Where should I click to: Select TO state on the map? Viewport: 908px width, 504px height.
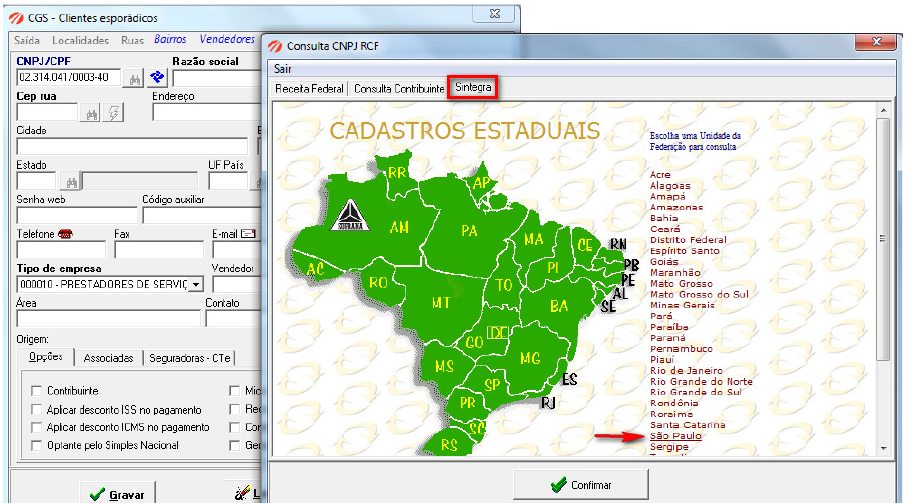[x=503, y=285]
